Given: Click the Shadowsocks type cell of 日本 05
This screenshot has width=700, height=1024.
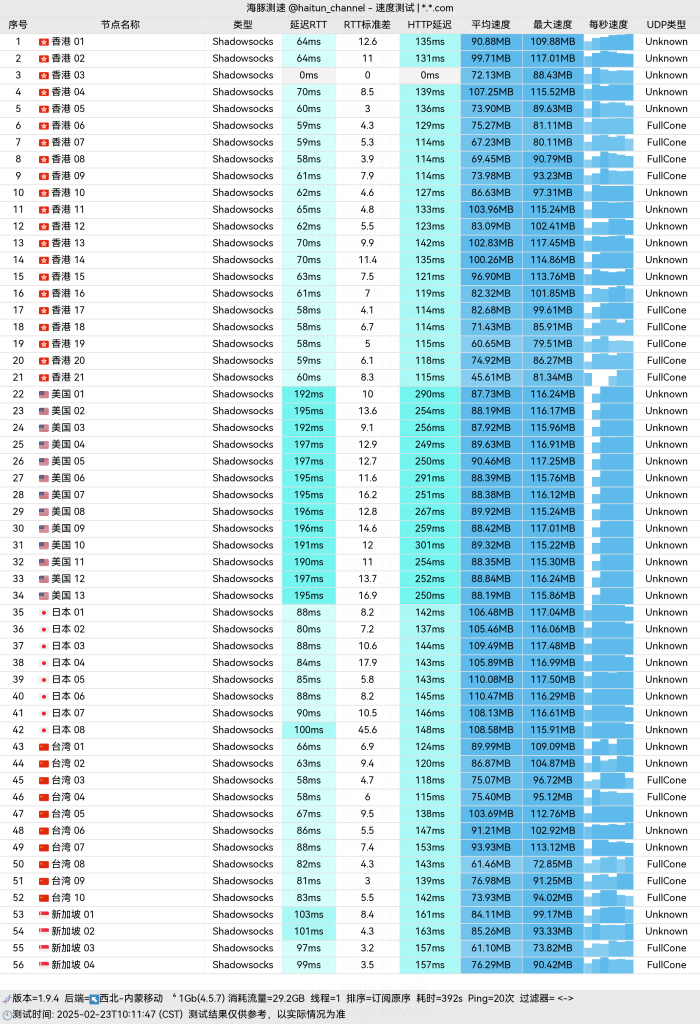Looking at the screenshot, I should (243, 680).
